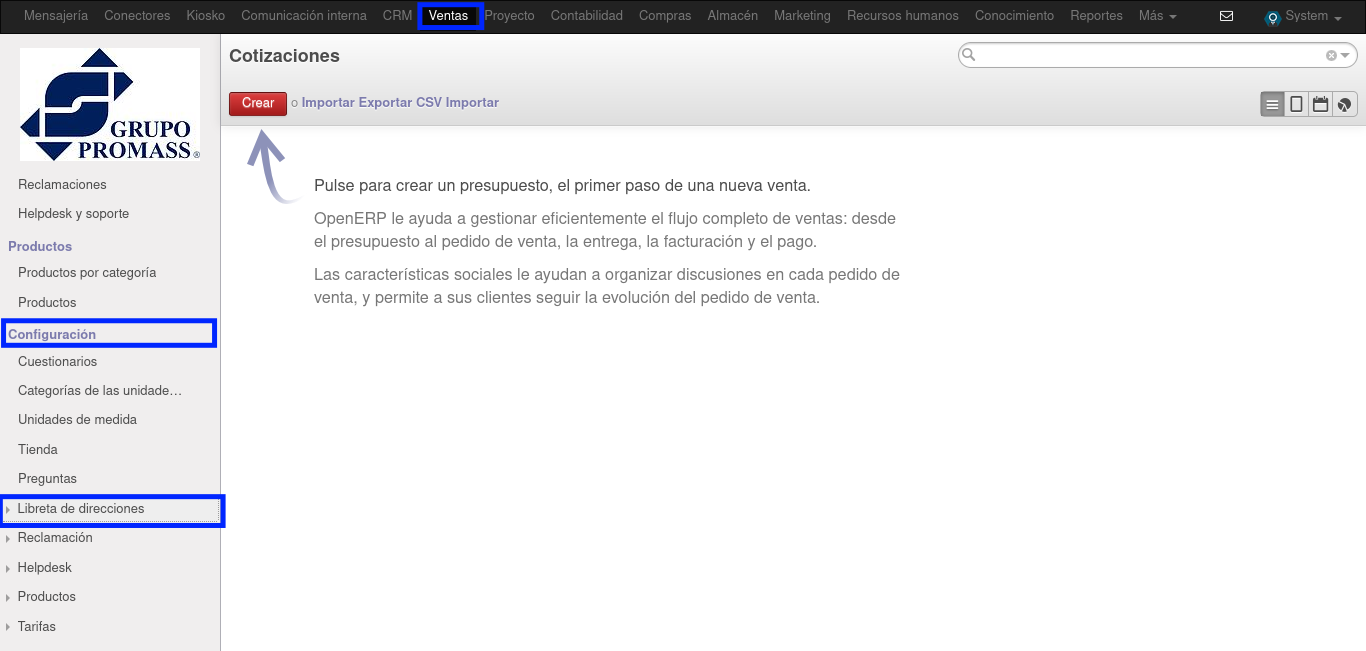The width and height of the screenshot is (1366, 651).
Task: Open the Conocimiento menu
Action: (x=1014, y=16)
